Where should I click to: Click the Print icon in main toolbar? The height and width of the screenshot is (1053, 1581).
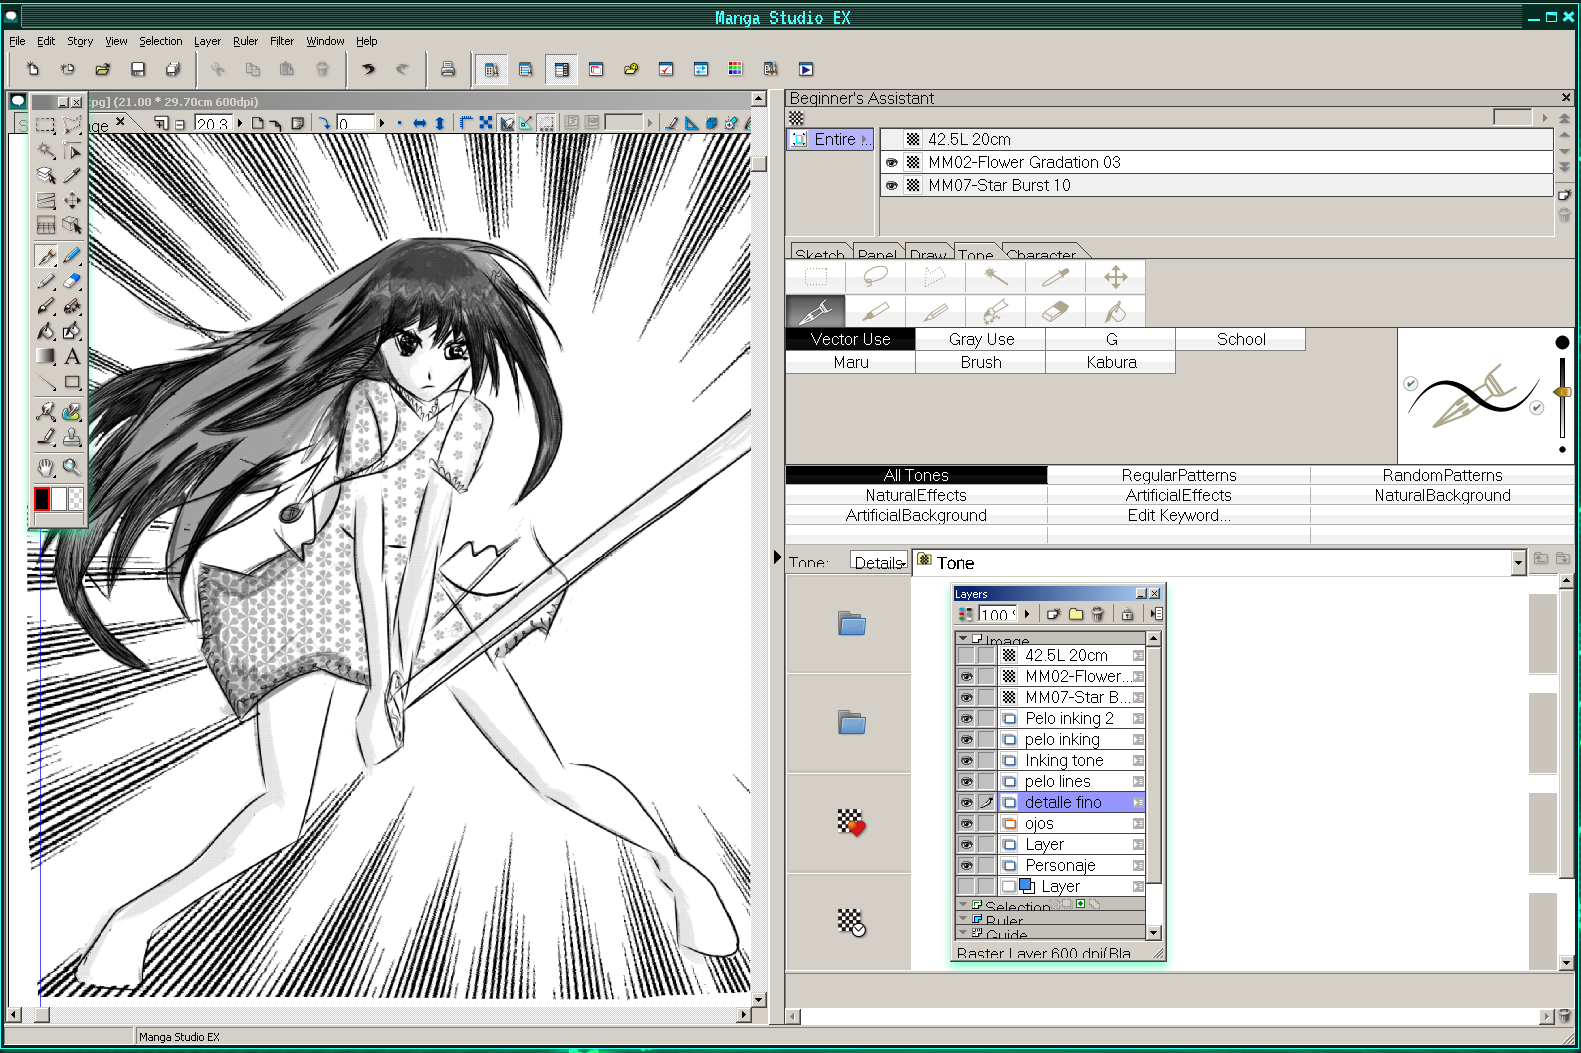coord(448,69)
